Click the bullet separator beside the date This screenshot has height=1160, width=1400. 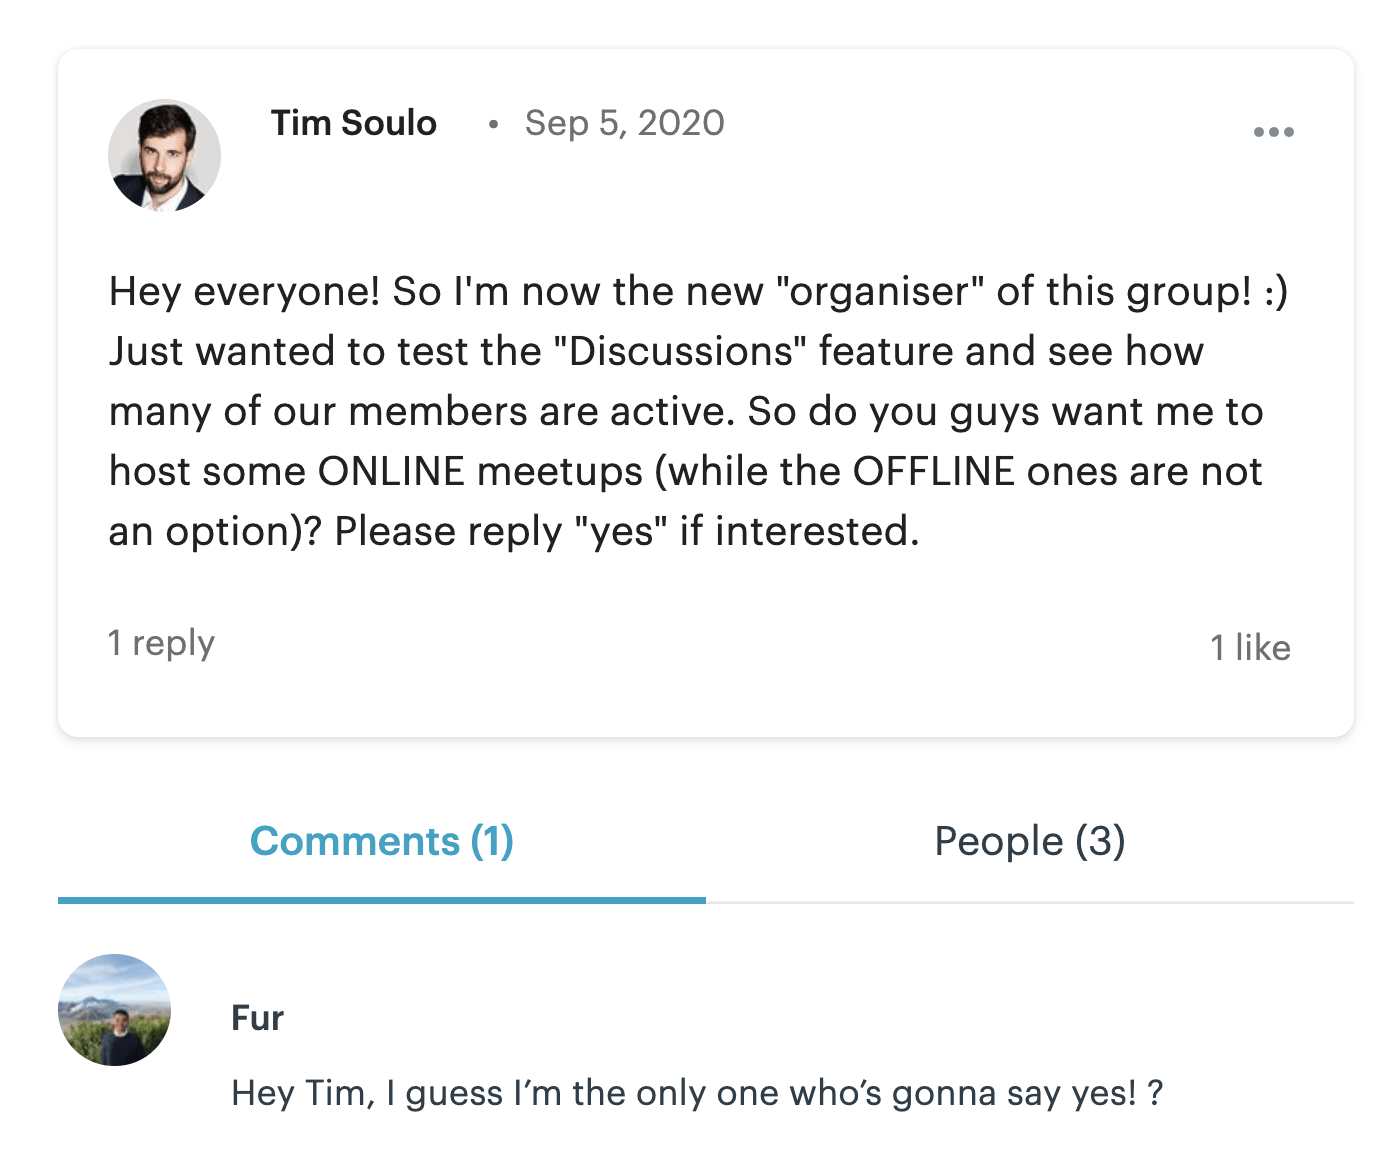pyautogui.click(x=493, y=124)
